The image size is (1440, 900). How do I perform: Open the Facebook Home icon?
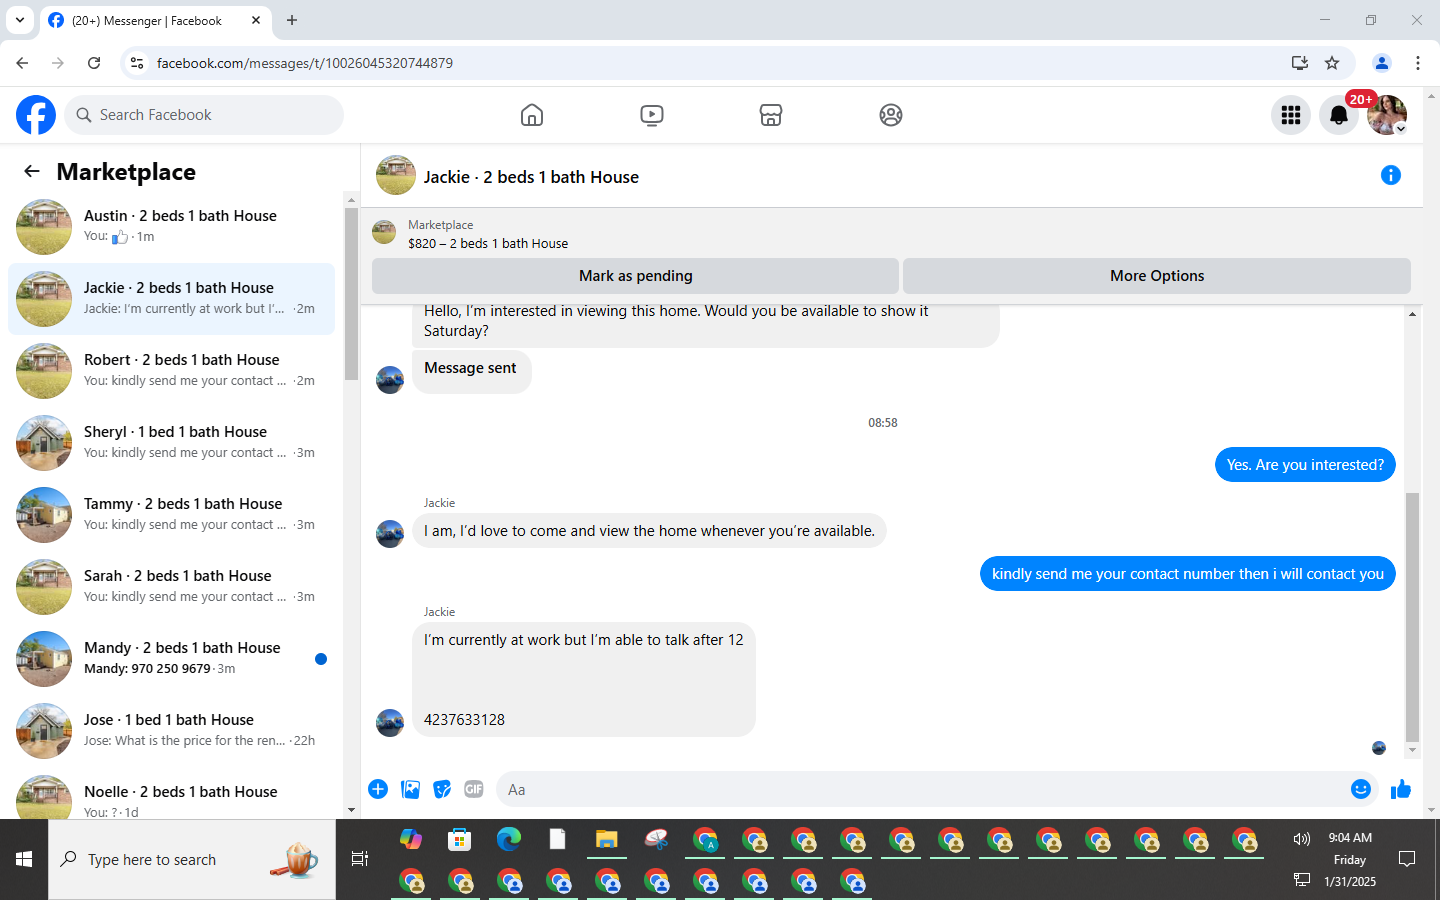coord(532,115)
